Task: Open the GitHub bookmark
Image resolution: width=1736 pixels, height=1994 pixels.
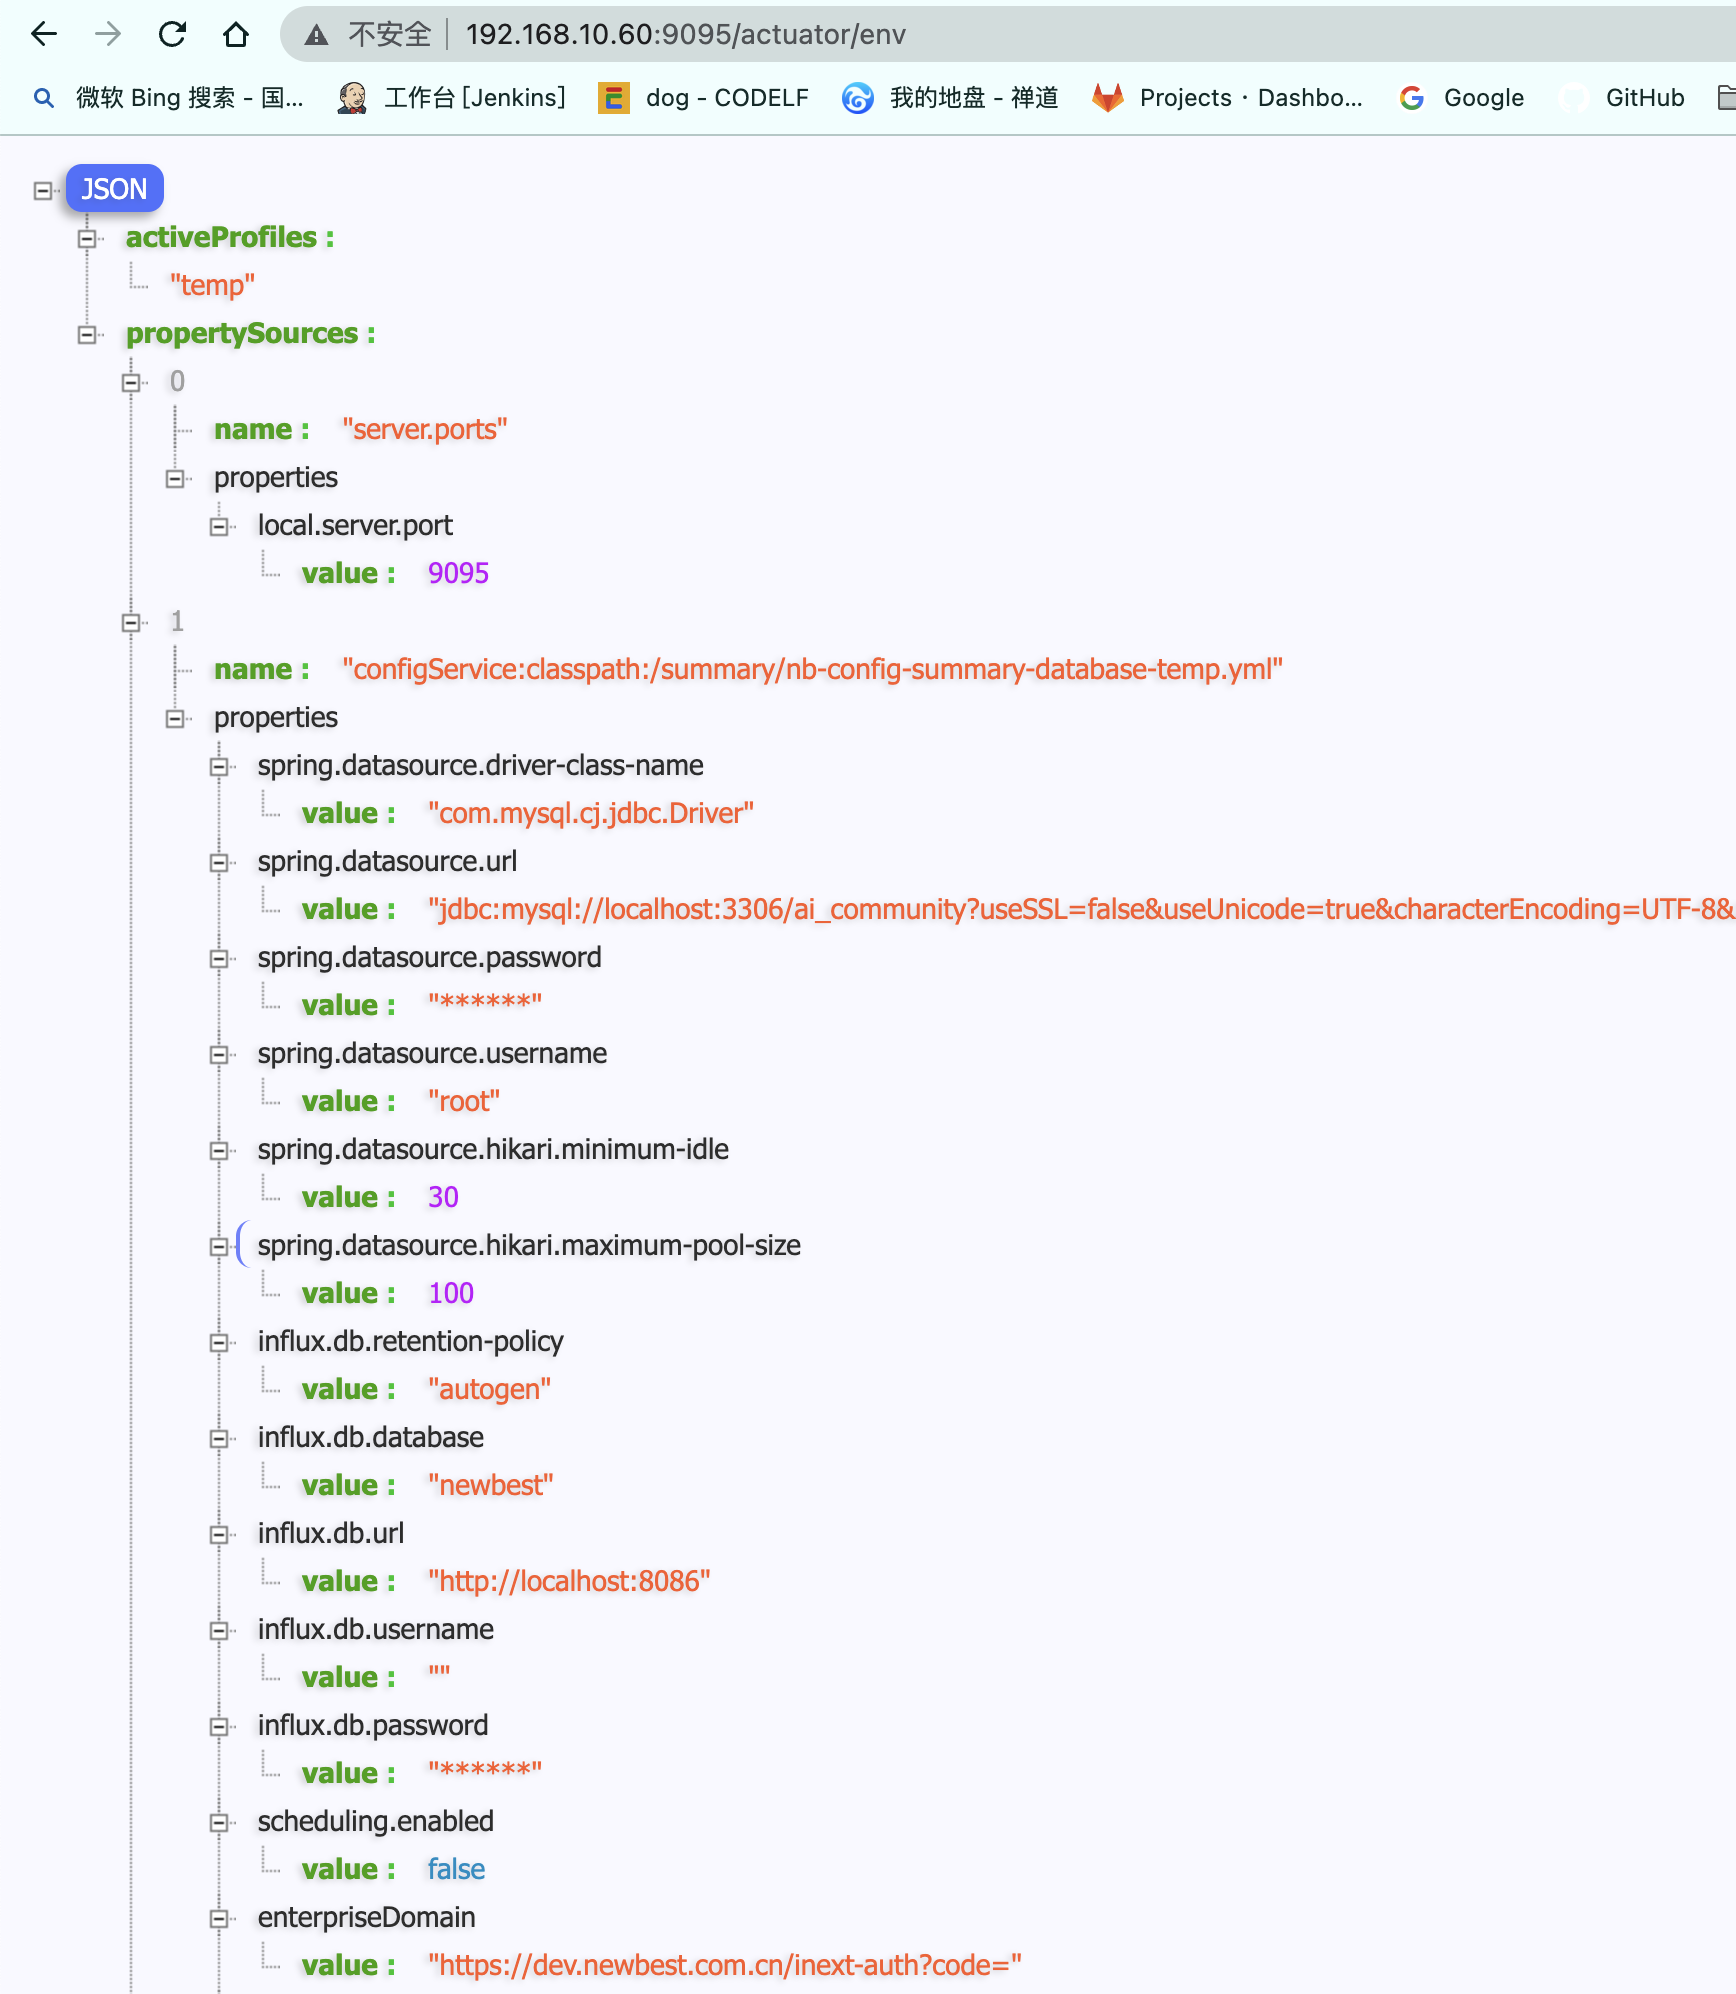Action: pos(1622,97)
